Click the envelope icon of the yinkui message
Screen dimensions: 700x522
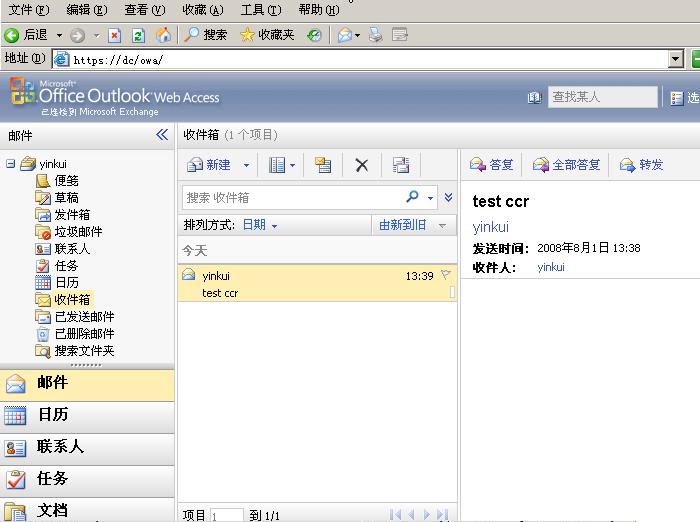(x=189, y=275)
